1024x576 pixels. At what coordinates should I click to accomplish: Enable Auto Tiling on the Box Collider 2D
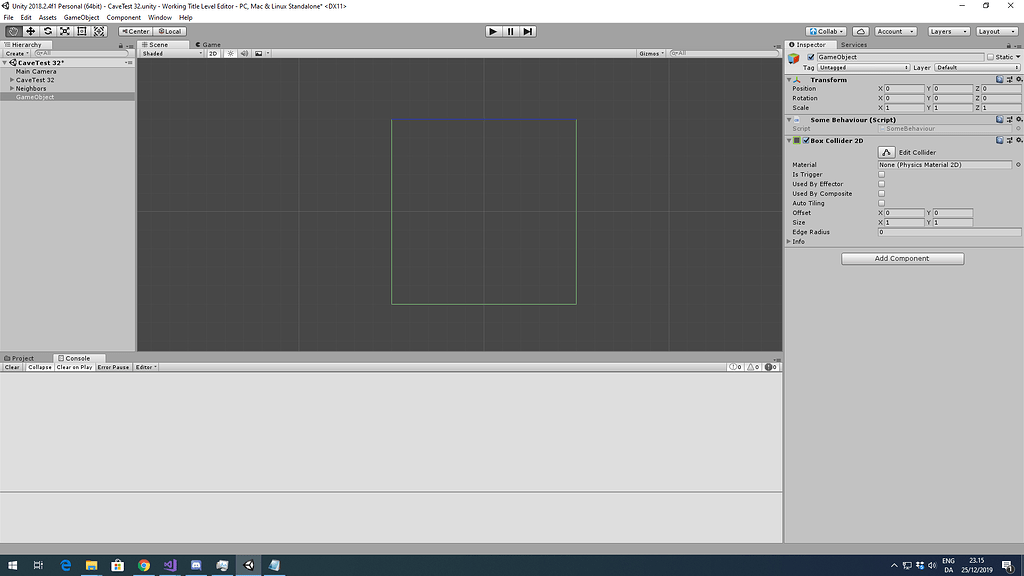tap(881, 203)
